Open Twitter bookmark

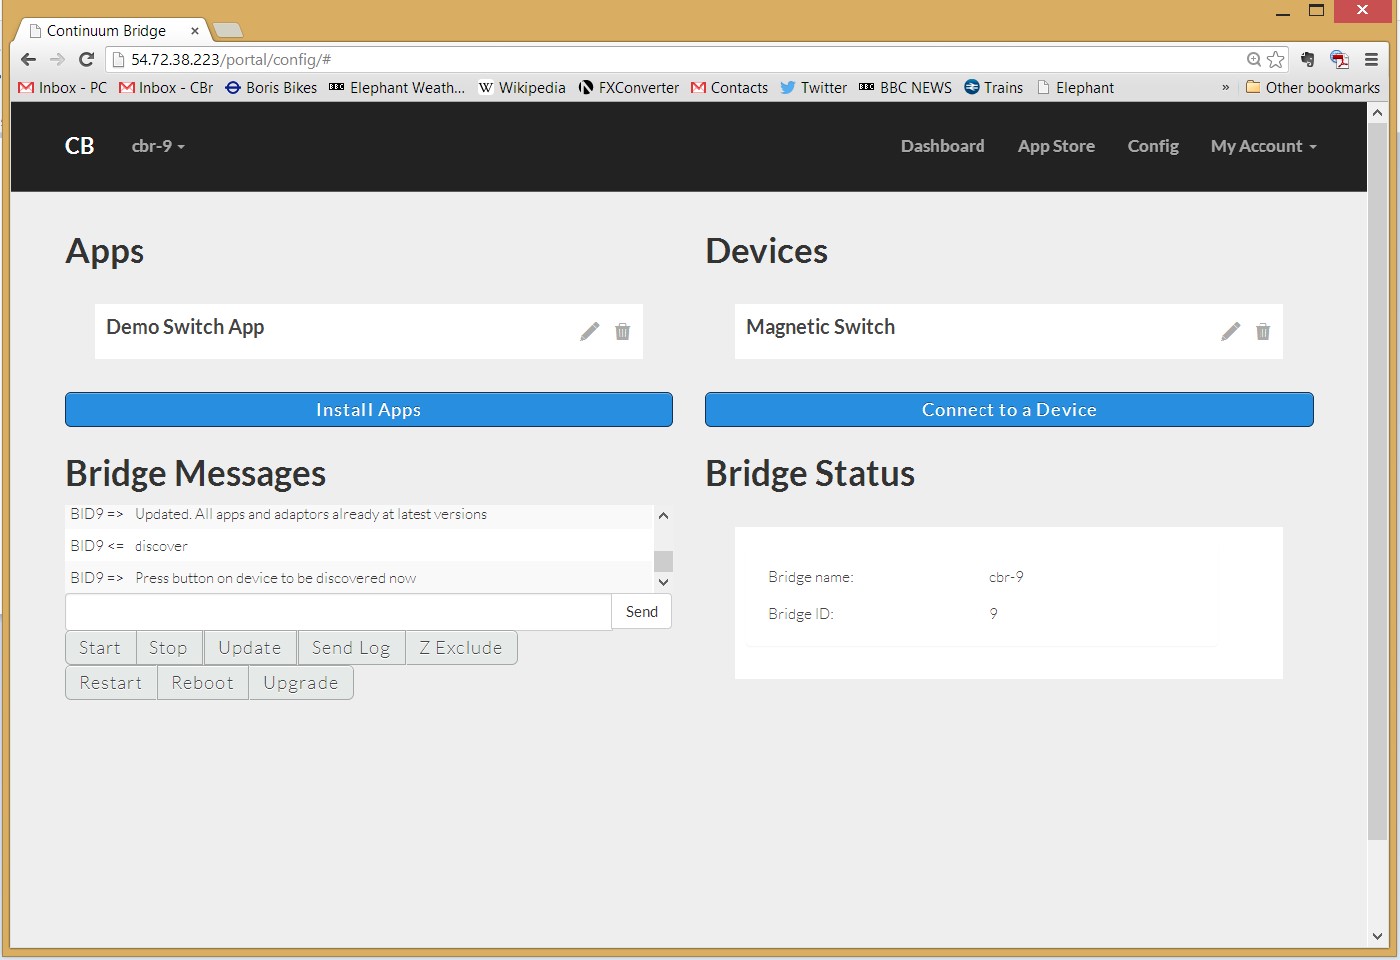pos(814,87)
